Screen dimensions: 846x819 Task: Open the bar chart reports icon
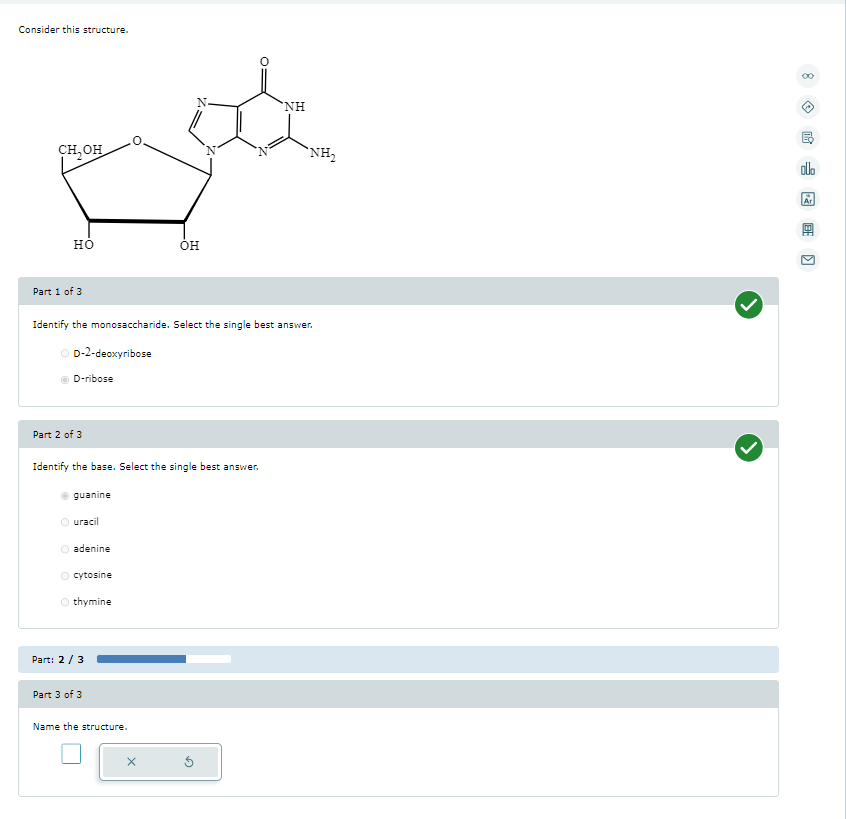click(808, 168)
